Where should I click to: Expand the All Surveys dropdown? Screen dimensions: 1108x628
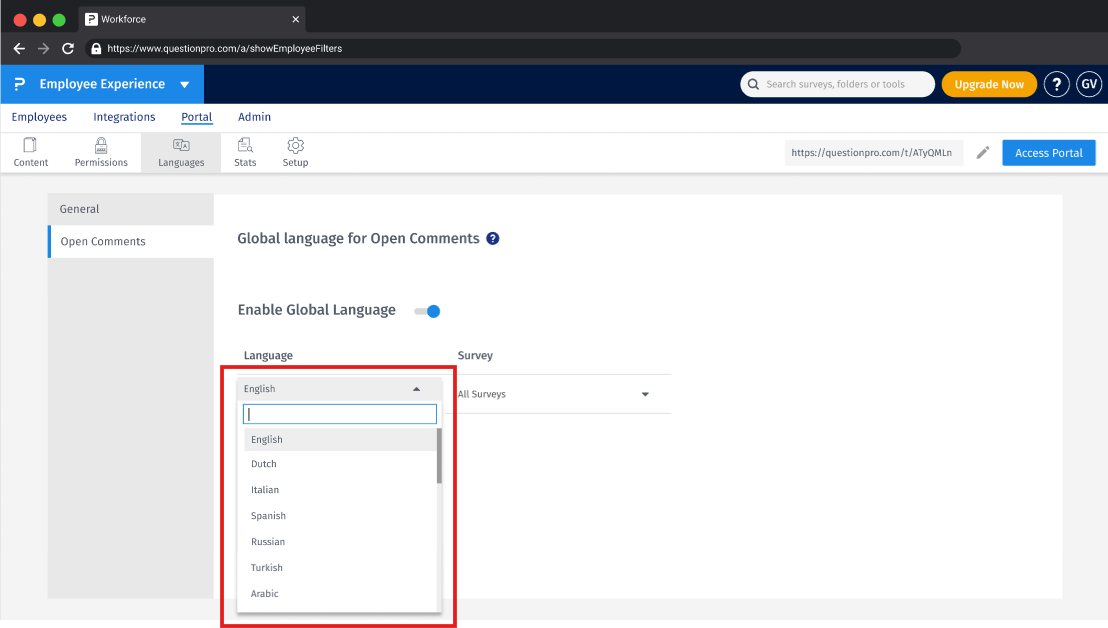645,395
